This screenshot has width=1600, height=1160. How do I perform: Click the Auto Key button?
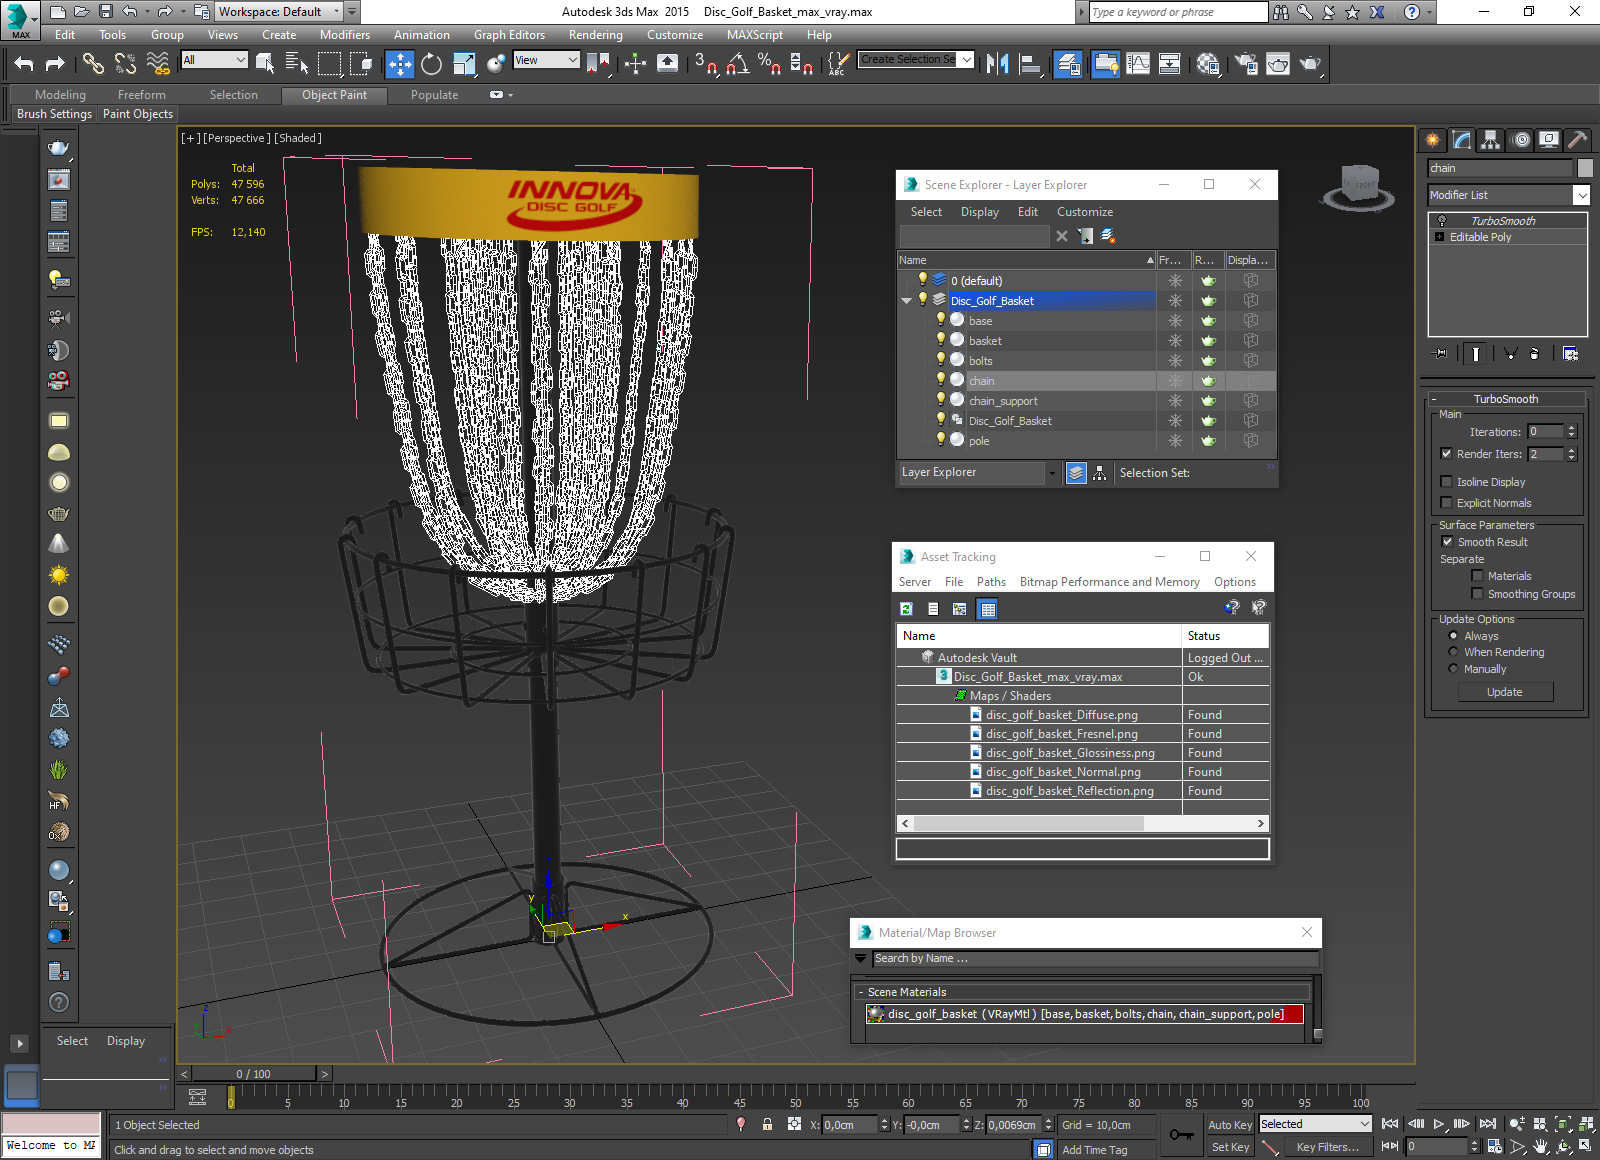[x=1229, y=1125]
